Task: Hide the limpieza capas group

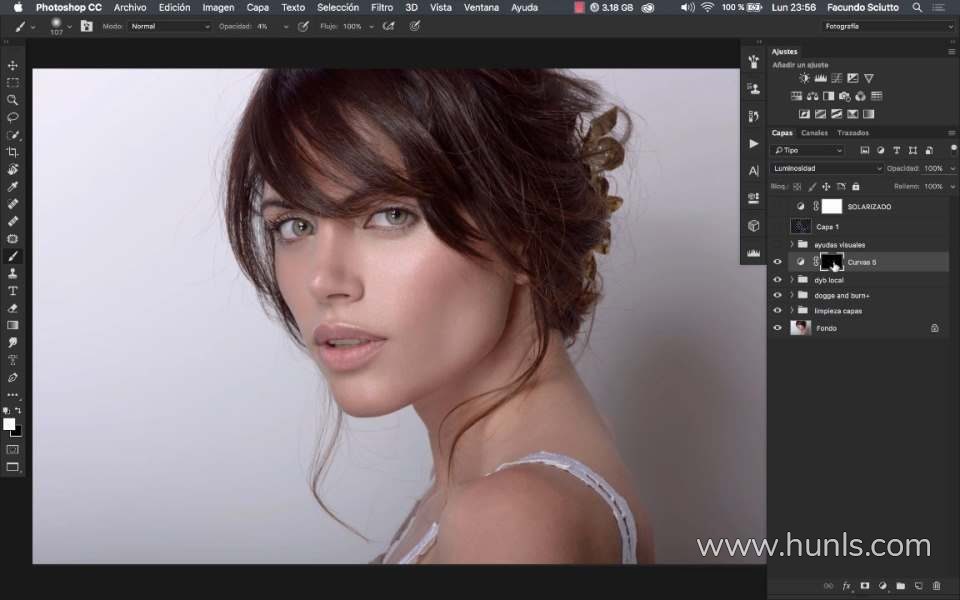Action: (x=777, y=310)
